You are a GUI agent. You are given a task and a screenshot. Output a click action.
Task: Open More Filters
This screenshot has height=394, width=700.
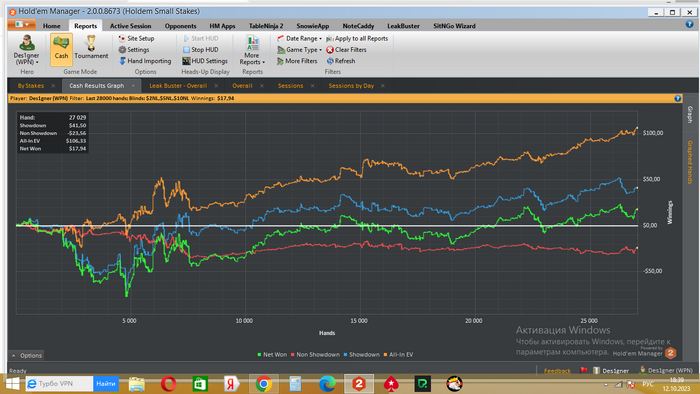(297, 61)
